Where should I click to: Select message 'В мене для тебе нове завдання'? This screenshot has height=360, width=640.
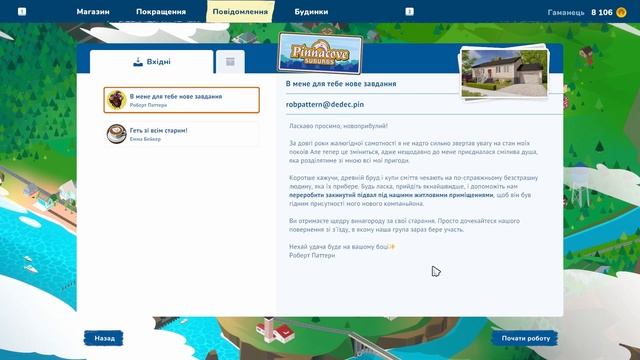point(182,100)
